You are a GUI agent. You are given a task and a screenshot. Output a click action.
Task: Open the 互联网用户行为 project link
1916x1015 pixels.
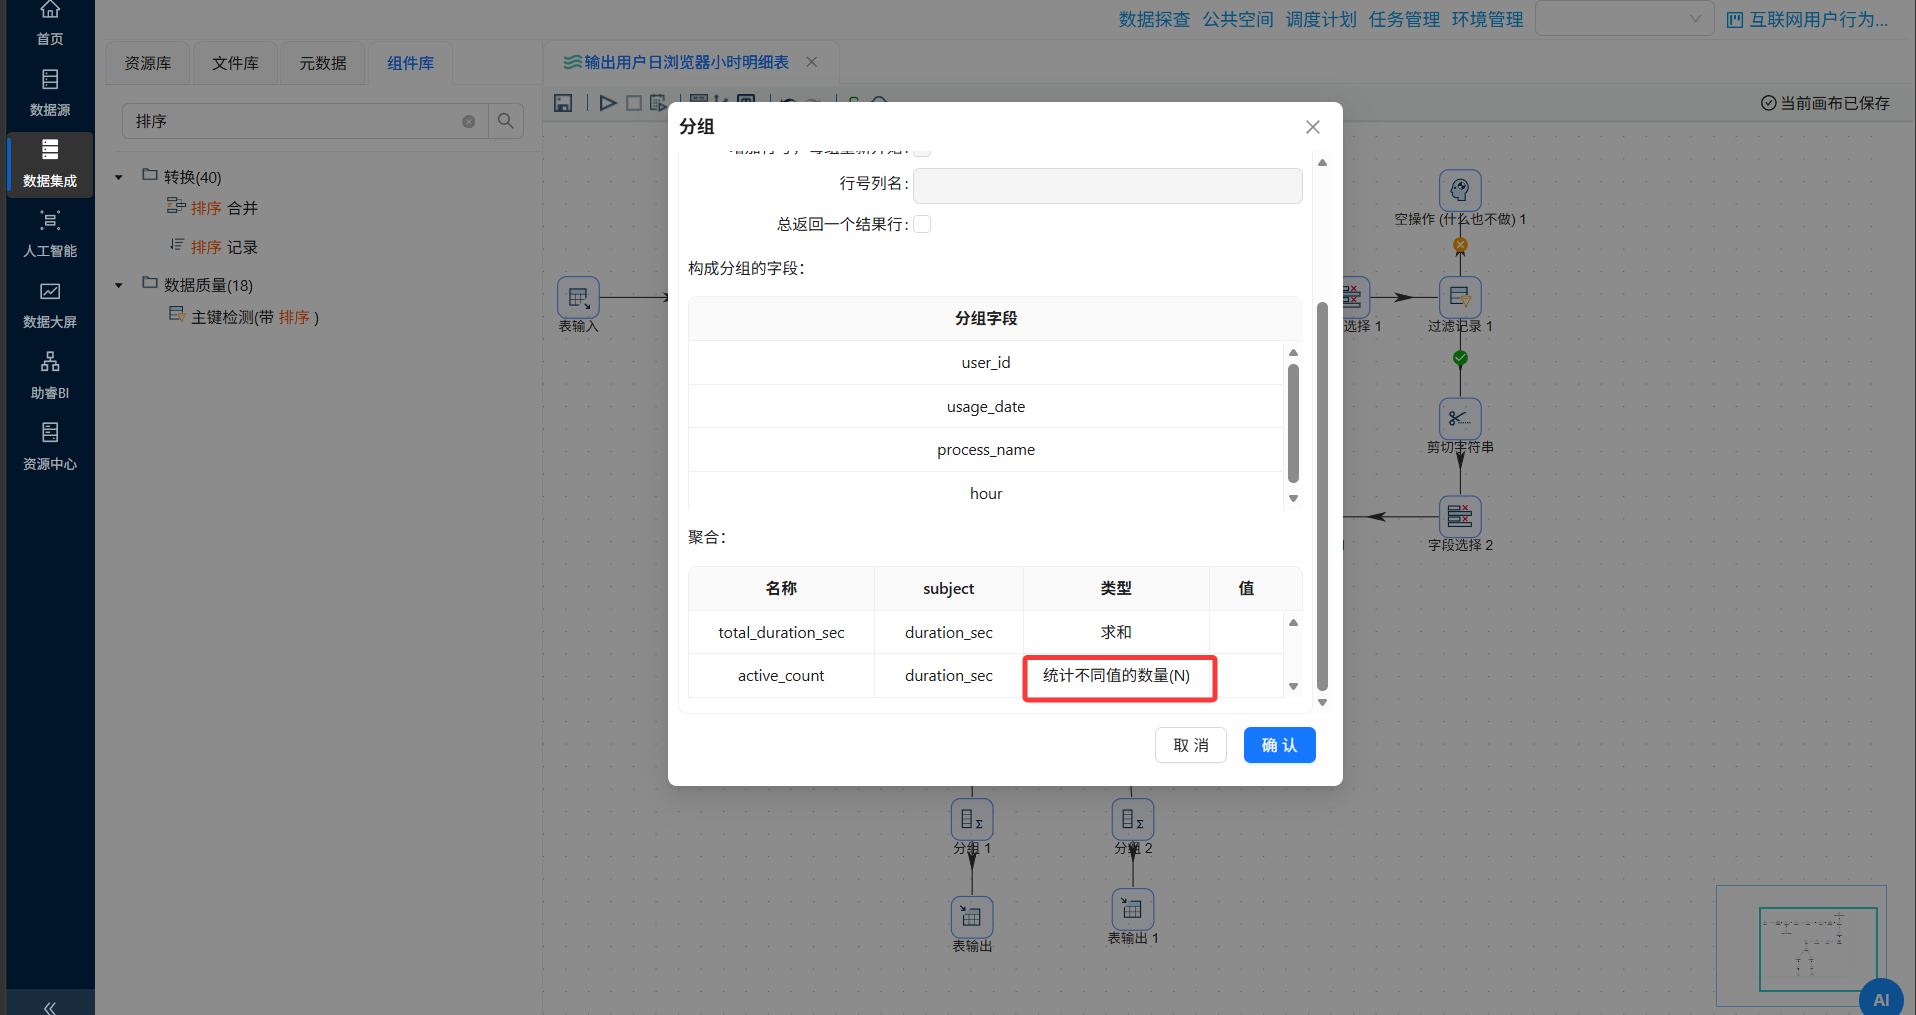(1807, 19)
